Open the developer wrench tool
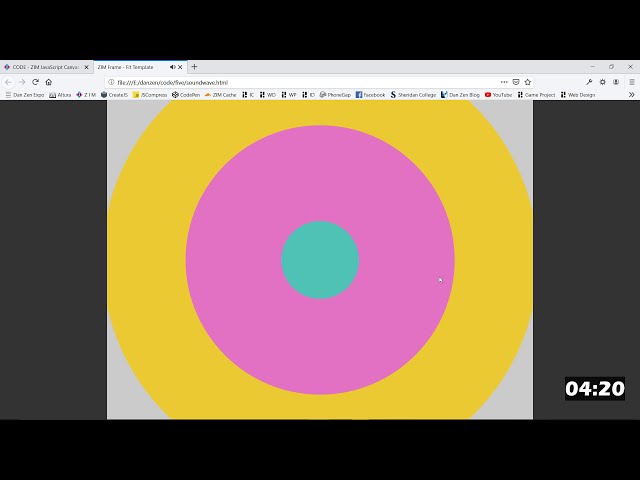Image resolution: width=640 pixels, height=480 pixels. 589,82
